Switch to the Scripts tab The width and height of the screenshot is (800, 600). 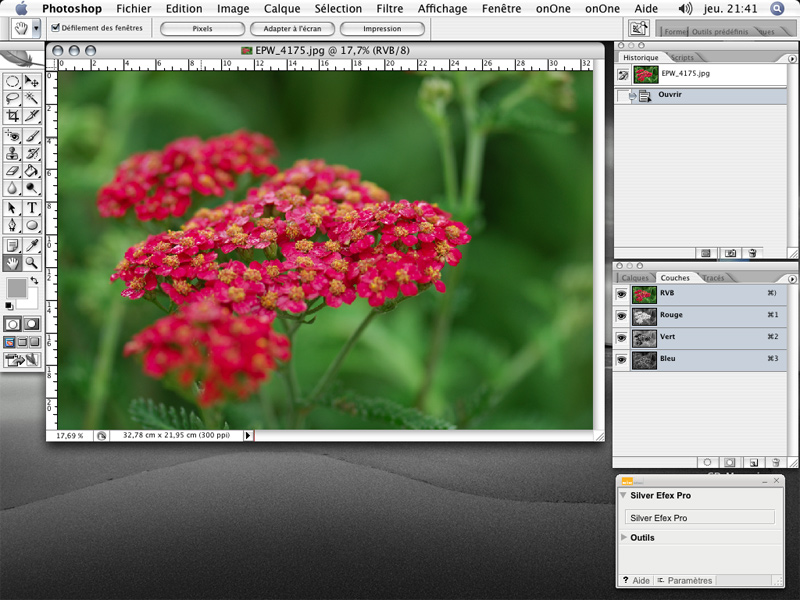coord(683,58)
